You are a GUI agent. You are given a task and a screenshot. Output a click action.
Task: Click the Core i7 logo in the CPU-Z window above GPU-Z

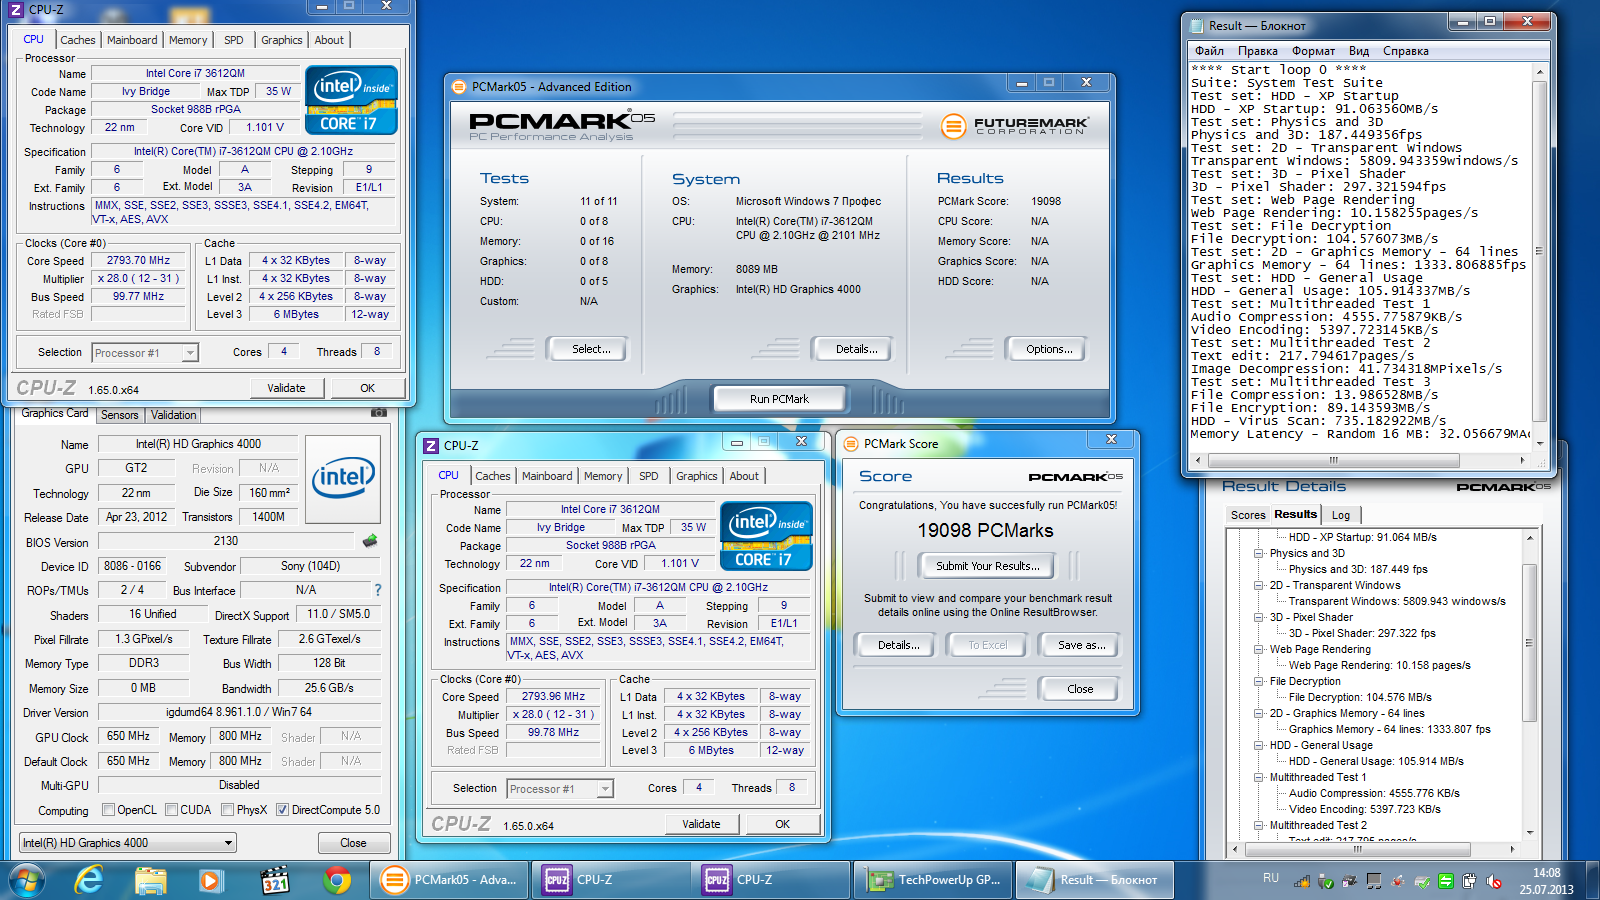(x=351, y=100)
